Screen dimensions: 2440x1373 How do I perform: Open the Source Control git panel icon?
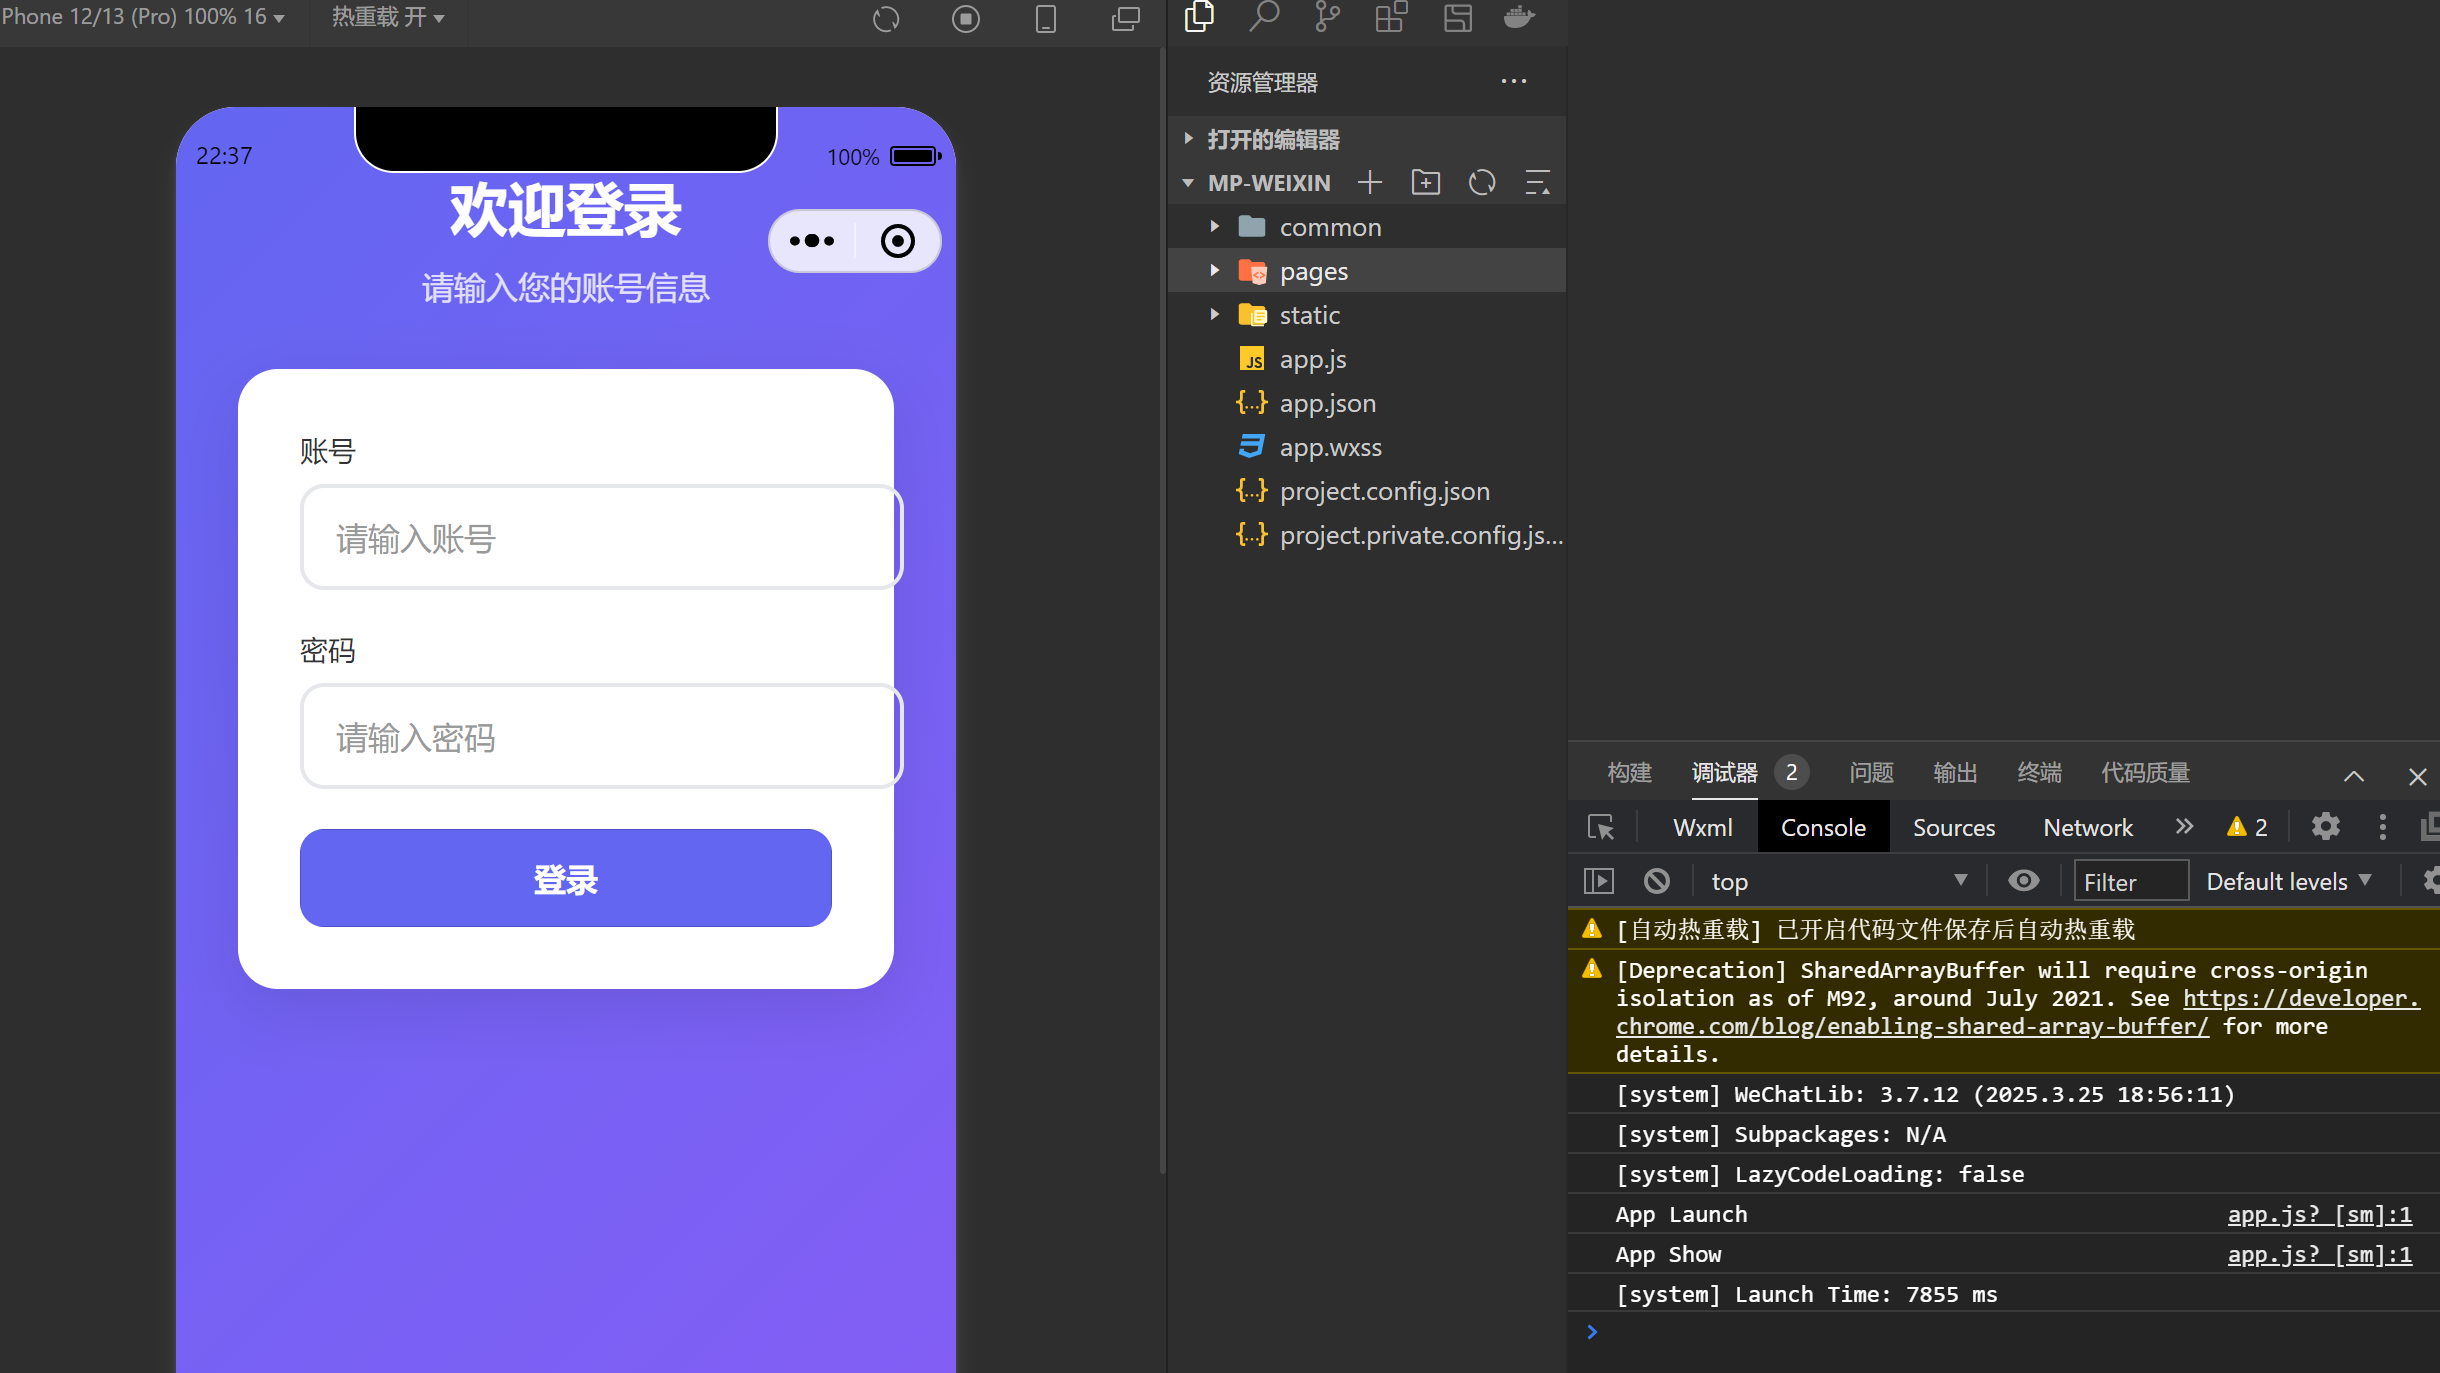[x=1328, y=17]
